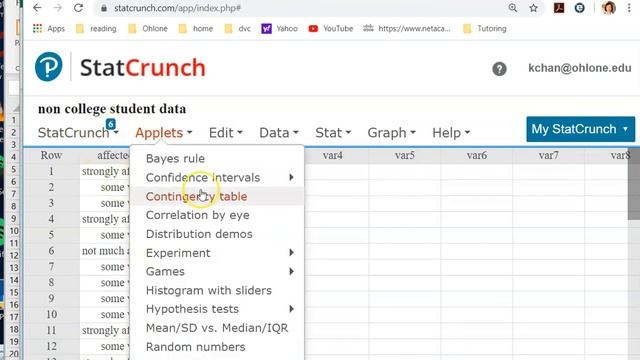This screenshot has height=360, width=640.
Task: Open the Chrome profile avatar
Action: pos(609,8)
